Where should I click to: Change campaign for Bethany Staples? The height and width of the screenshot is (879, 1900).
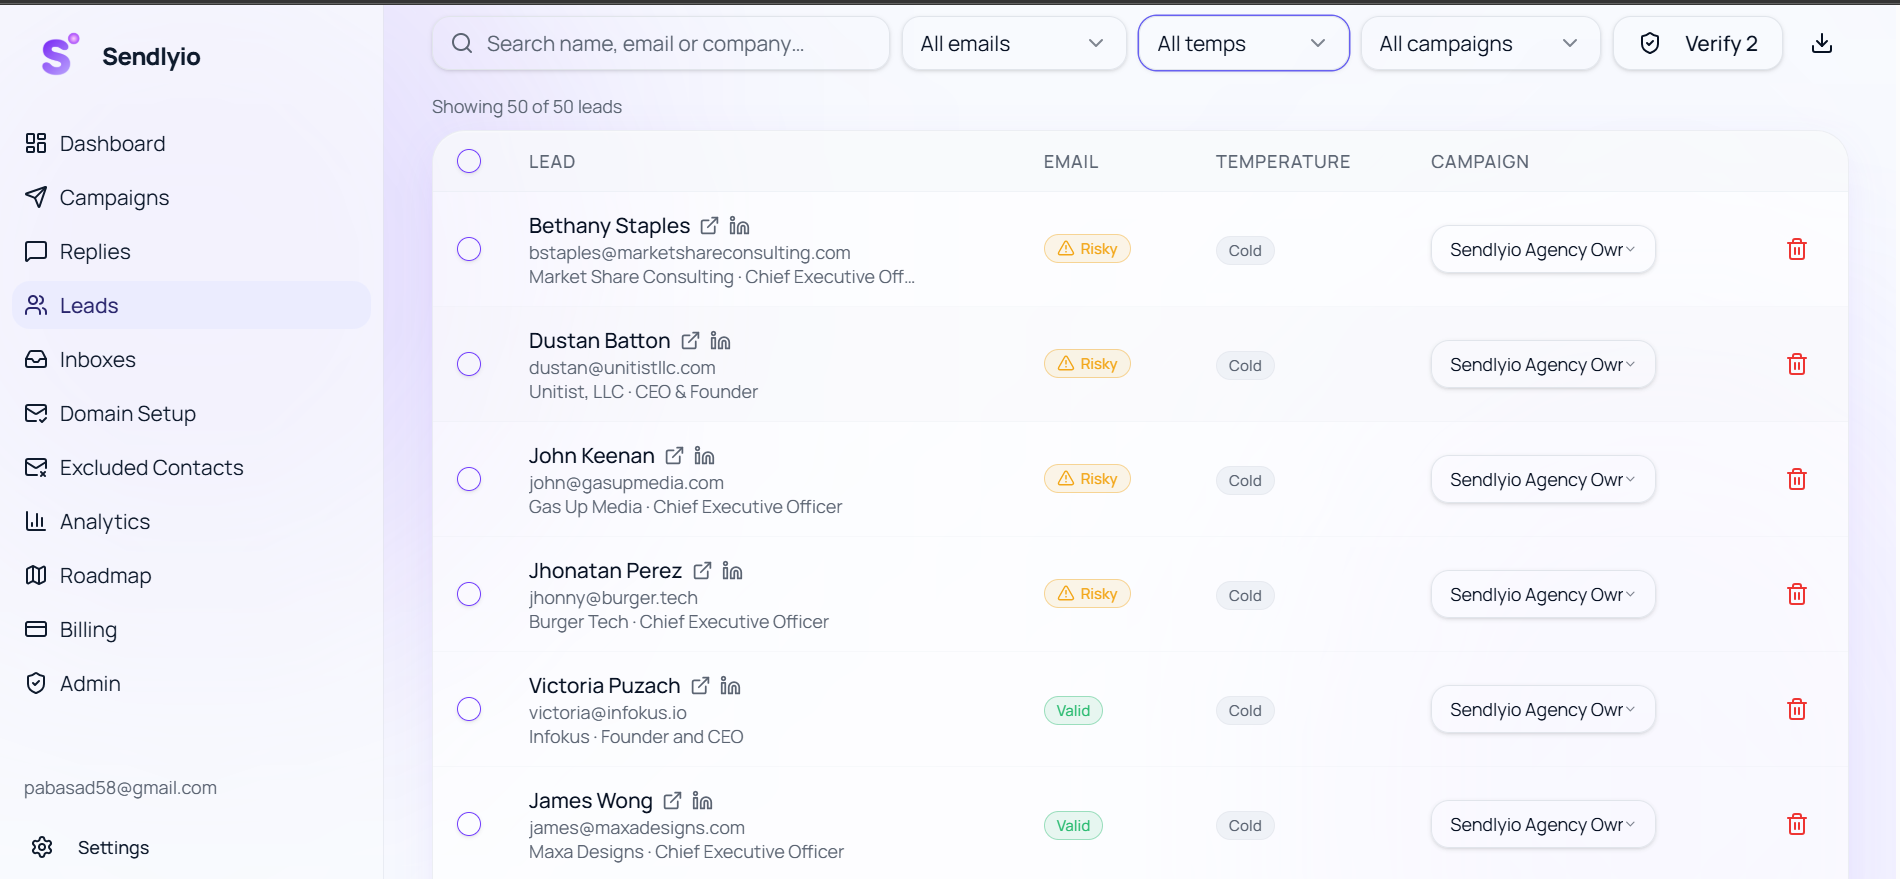[1543, 249]
